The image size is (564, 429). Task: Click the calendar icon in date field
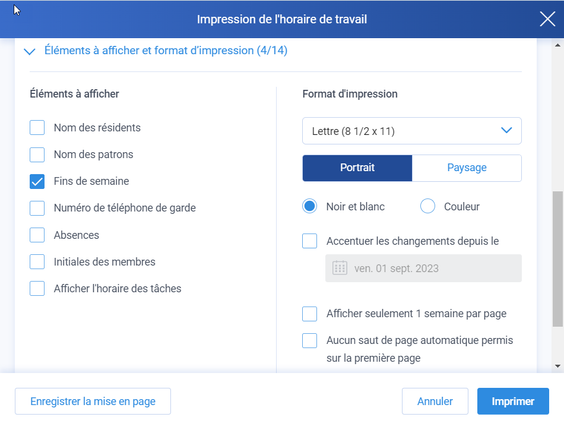click(x=340, y=268)
